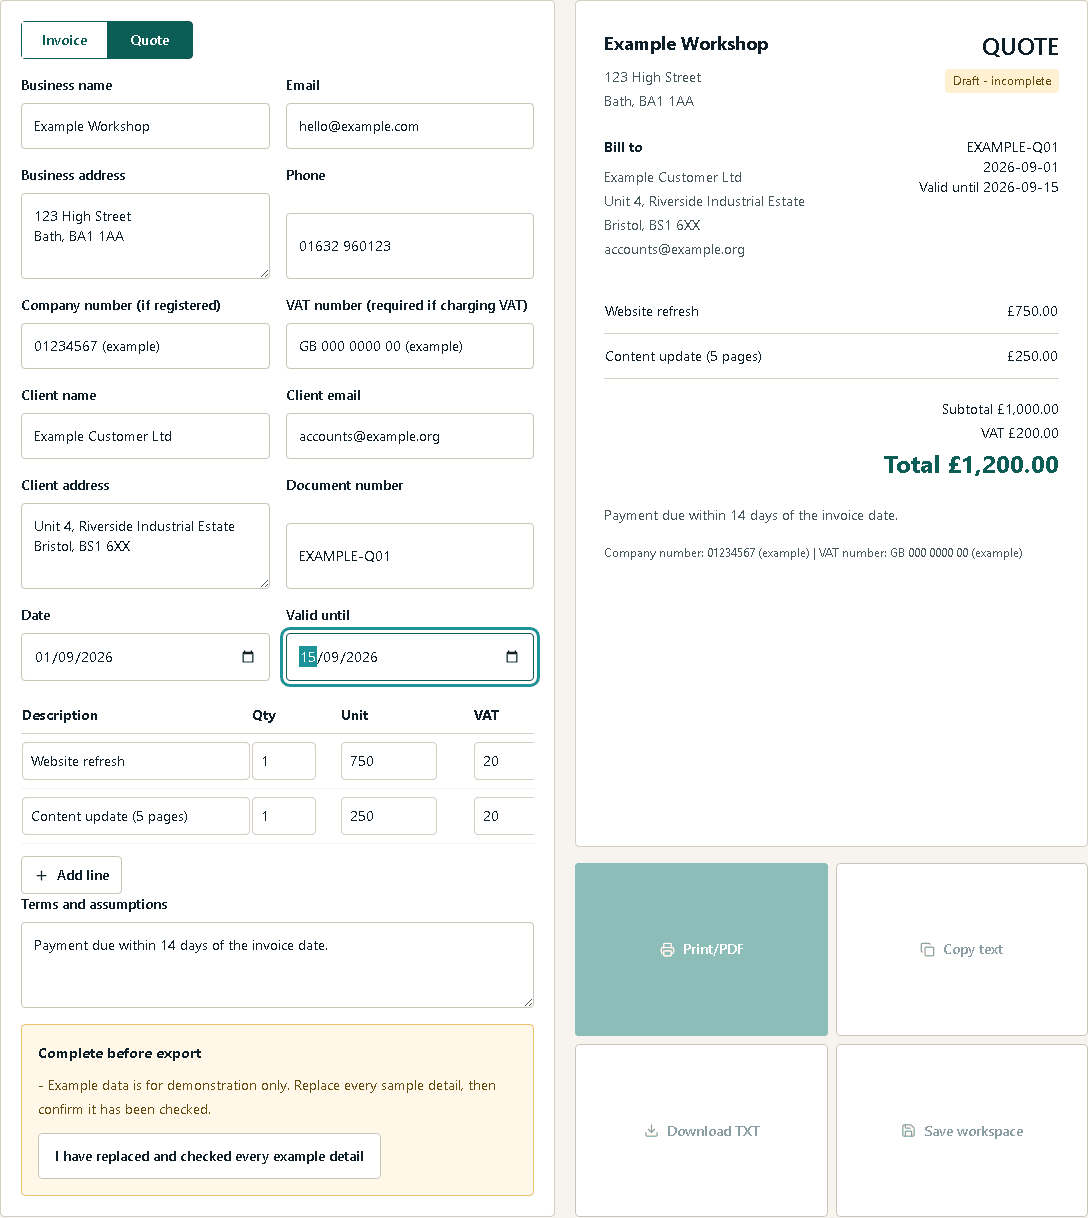Confirm every example detail was replaced and checked

tap(210, 1156)
